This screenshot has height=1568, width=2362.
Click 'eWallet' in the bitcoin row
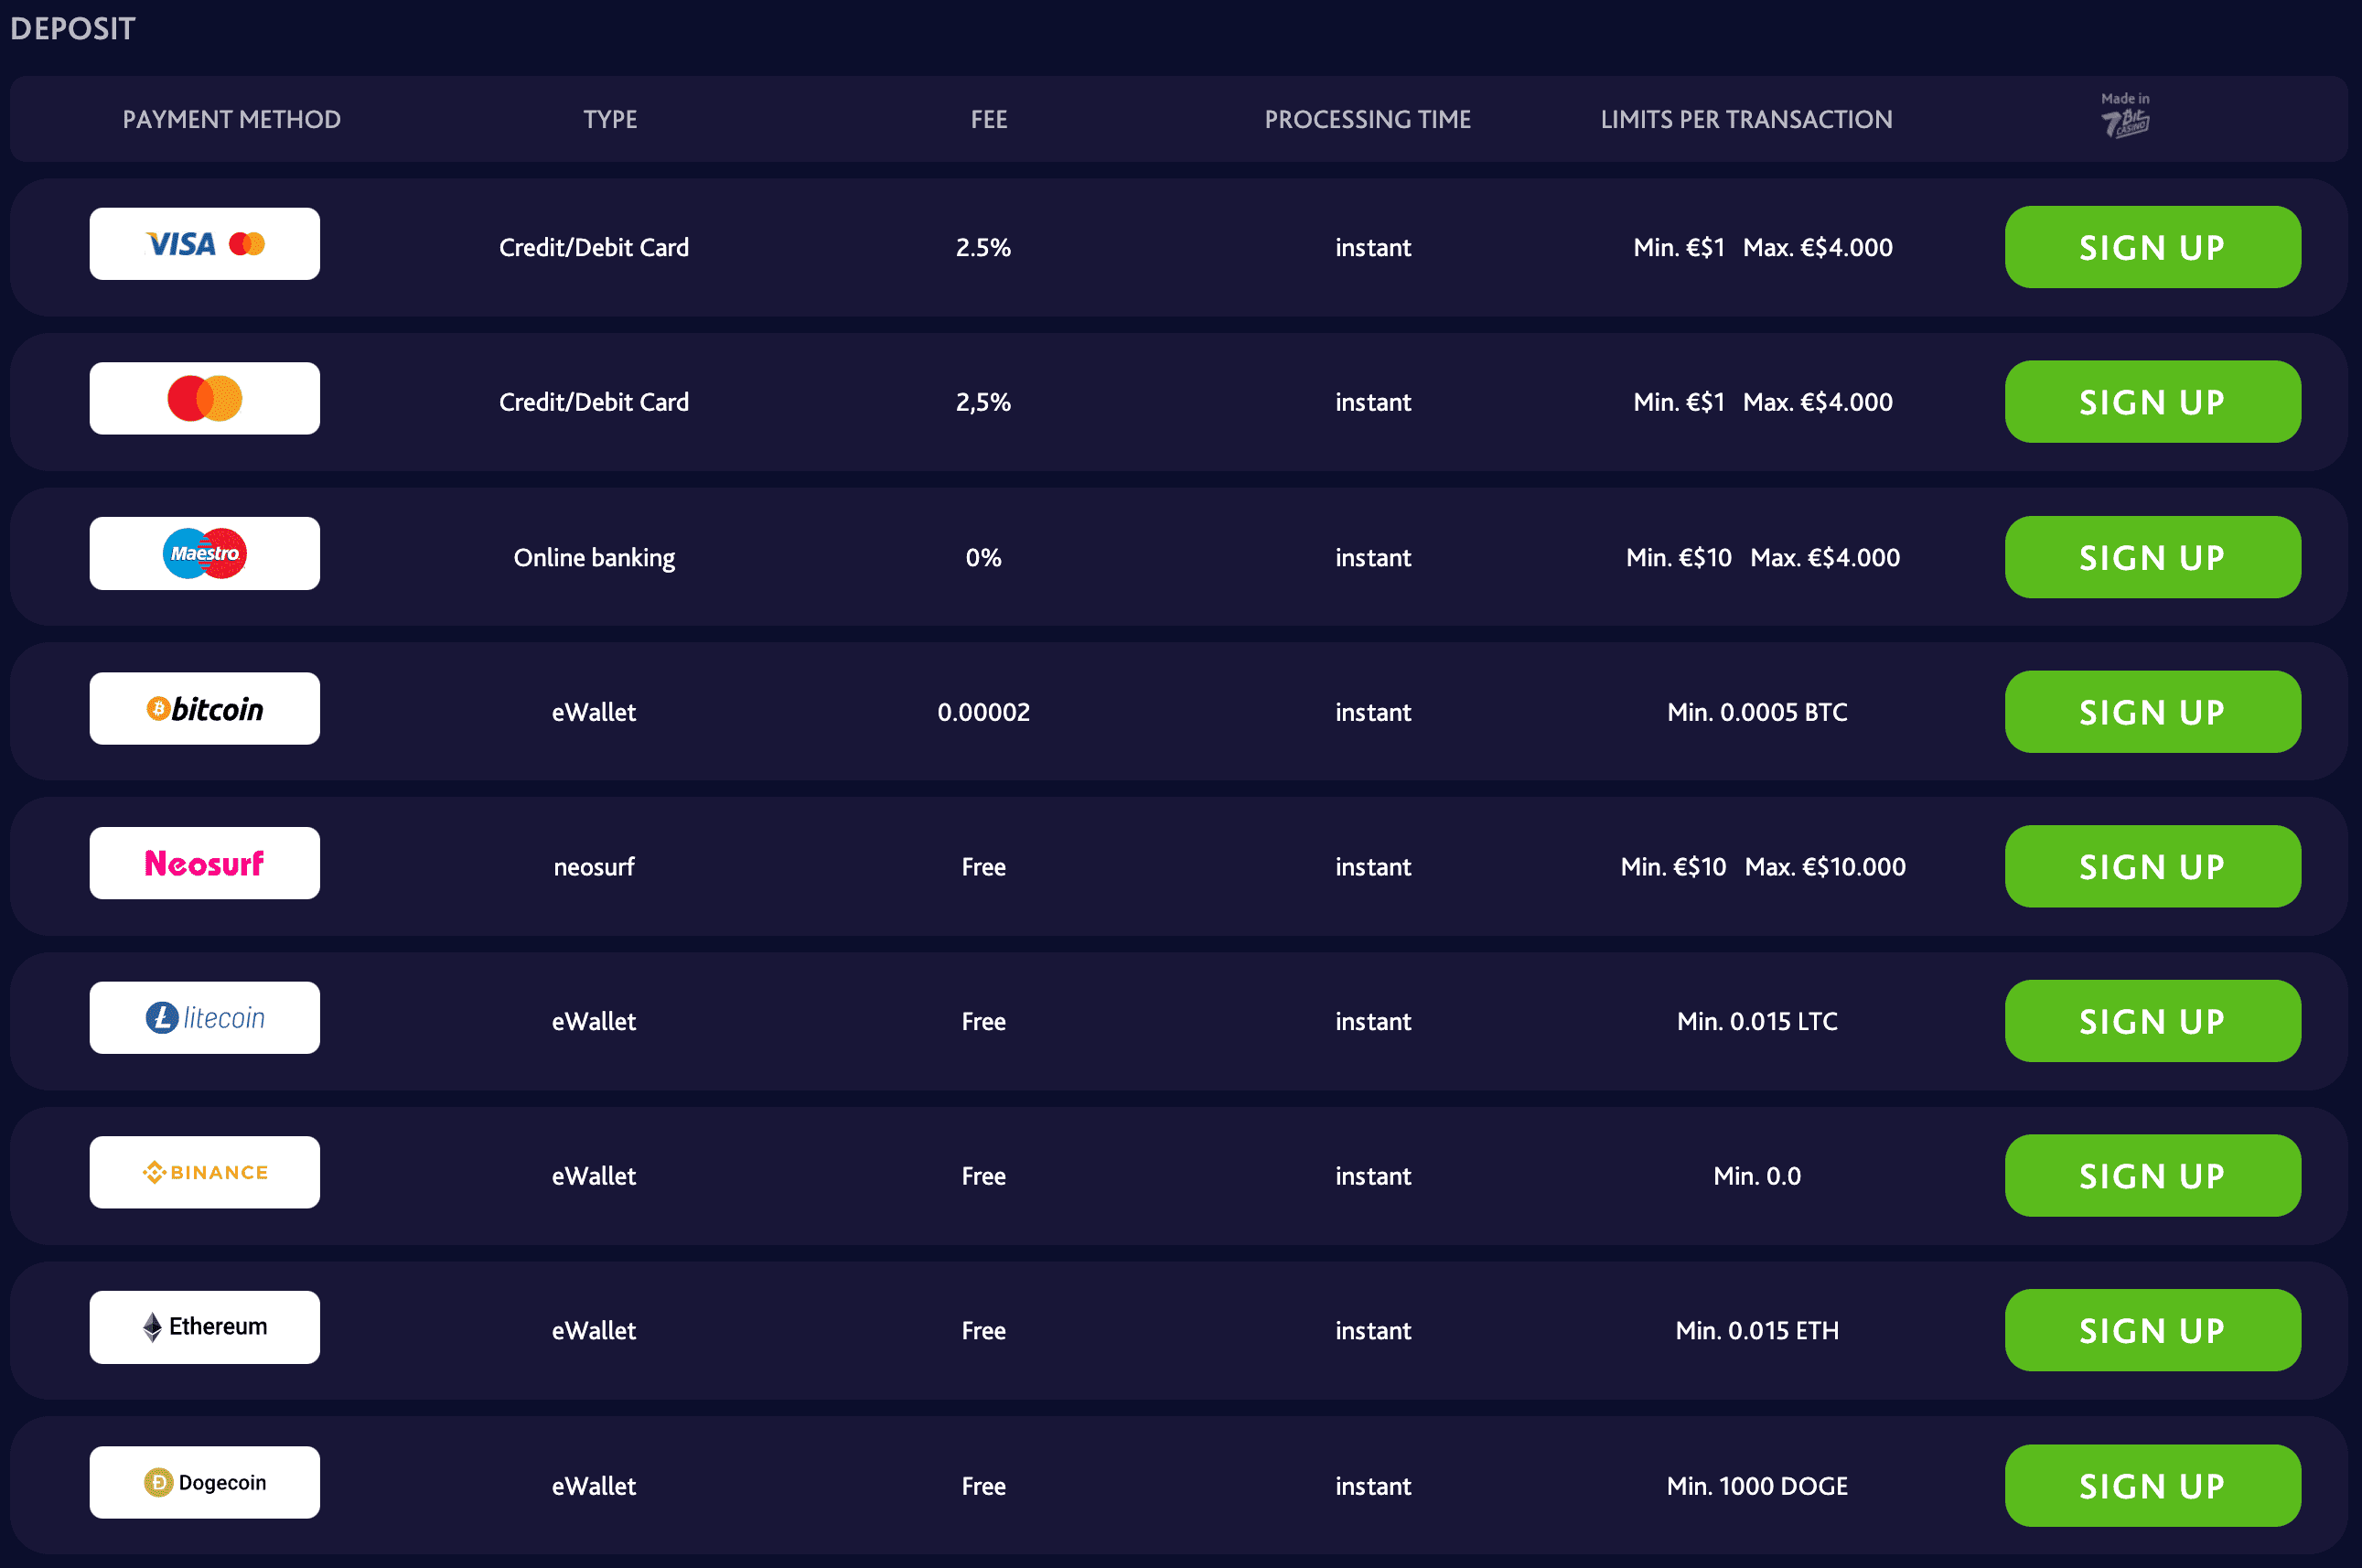594,712
